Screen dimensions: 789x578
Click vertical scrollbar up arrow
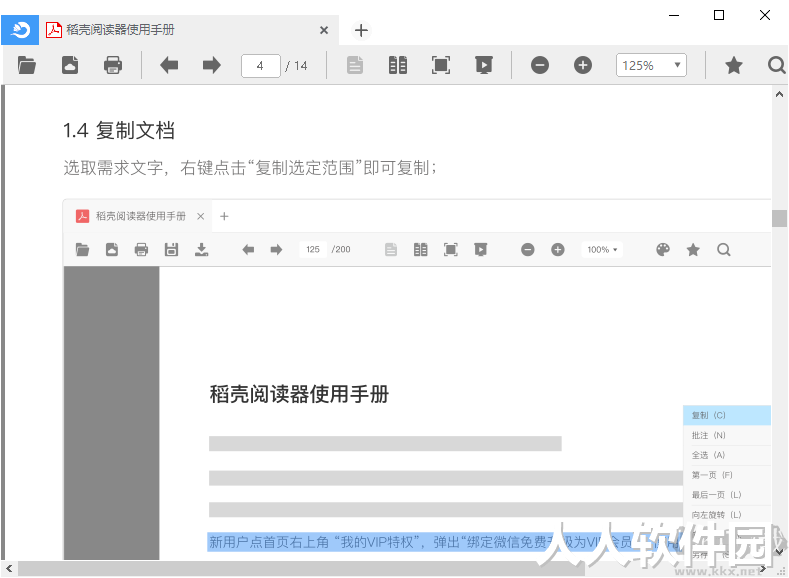pos(779,94)
